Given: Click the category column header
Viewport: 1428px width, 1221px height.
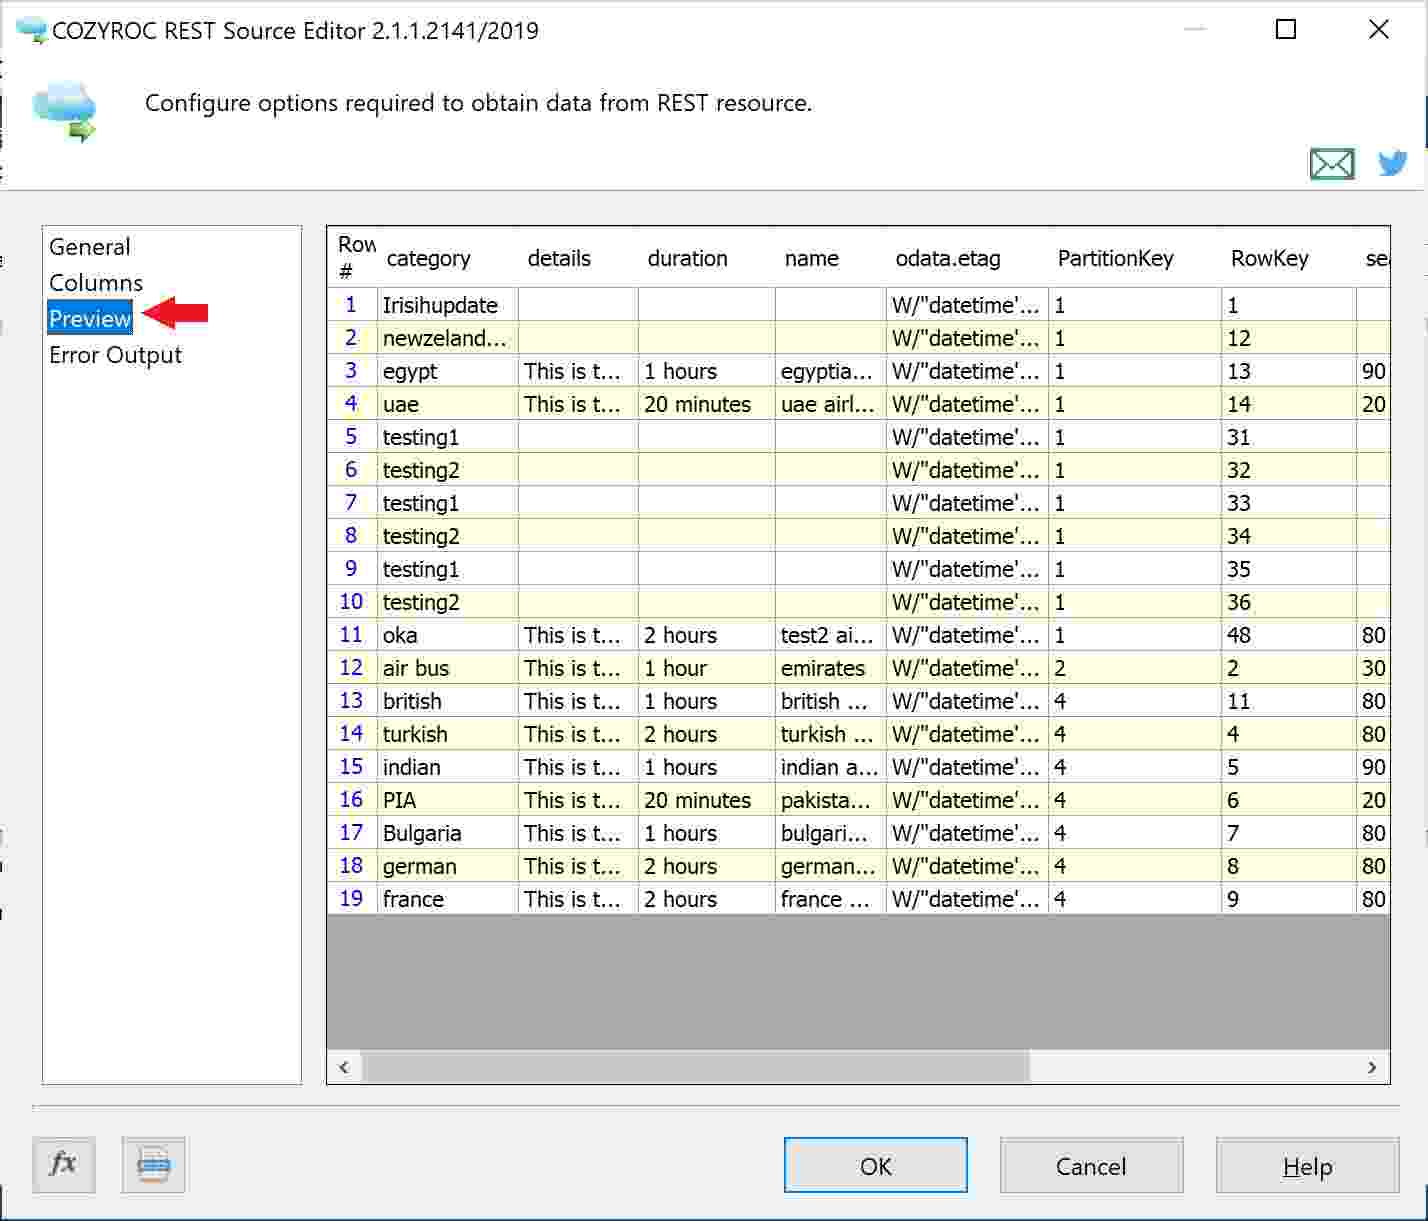Looking at the screenshot, I should coord(447,258).
